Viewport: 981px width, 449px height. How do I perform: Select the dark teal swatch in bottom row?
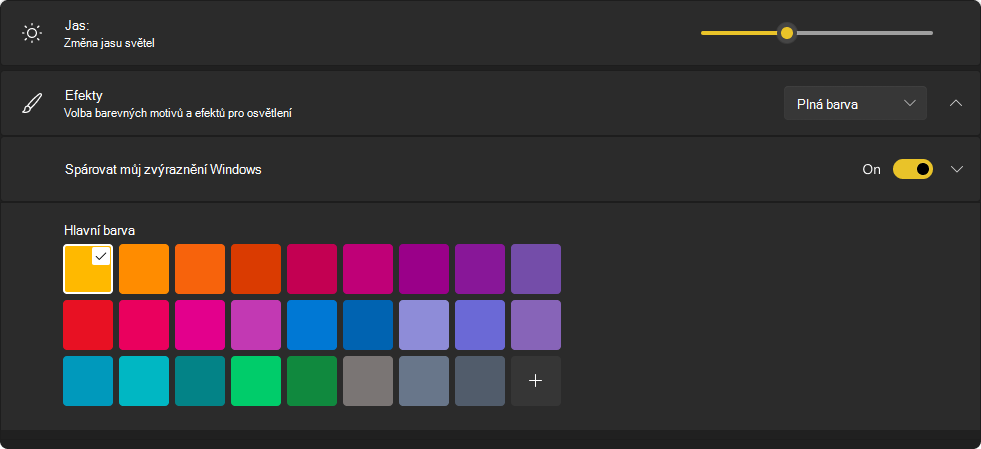coord(200,381)
